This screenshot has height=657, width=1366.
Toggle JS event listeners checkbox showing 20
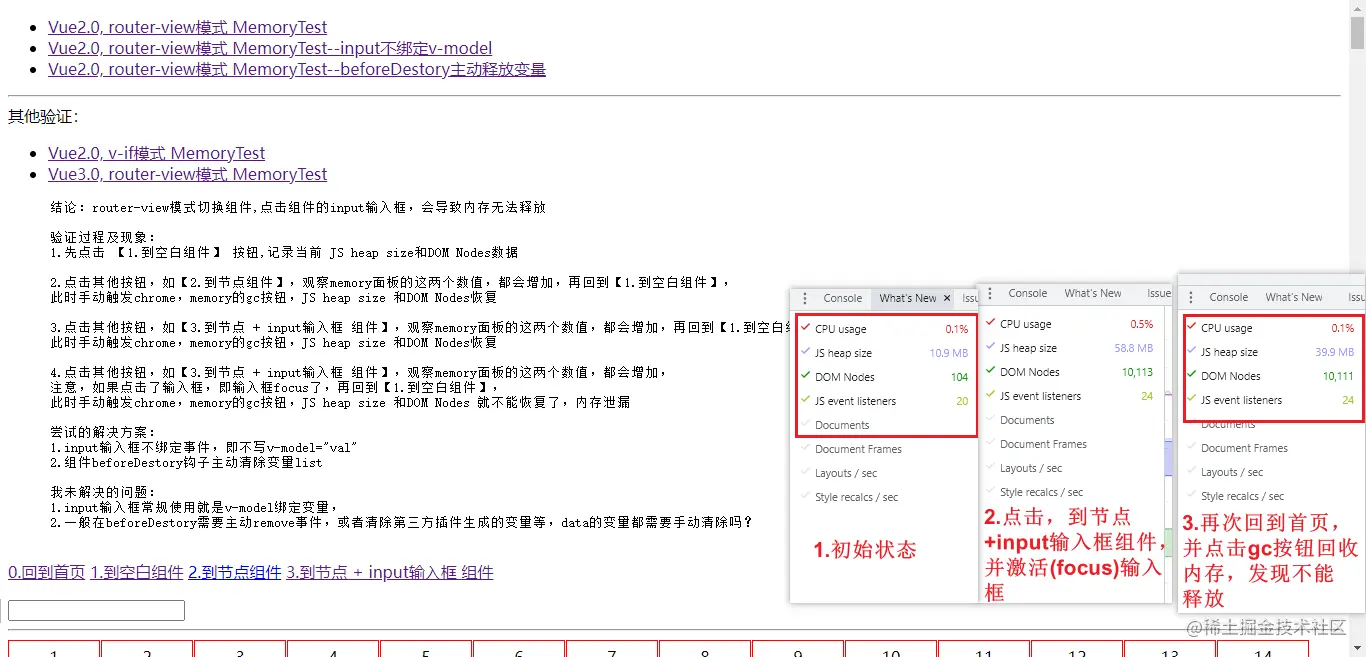805,400
